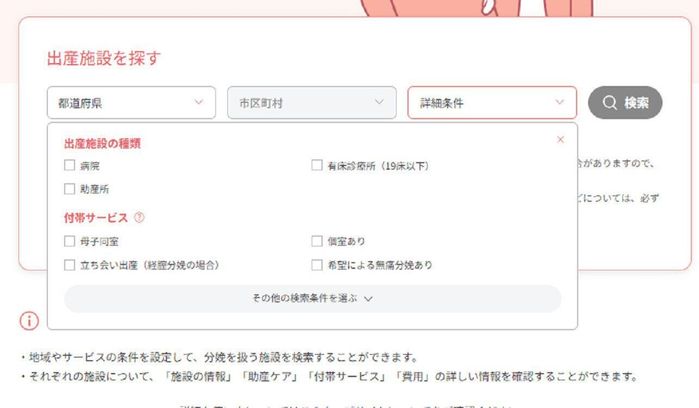Collapse the 詳細条件 dropdown field
This screenshot has width=699, height=408.
pyautogui.click(x=492, y=103)
